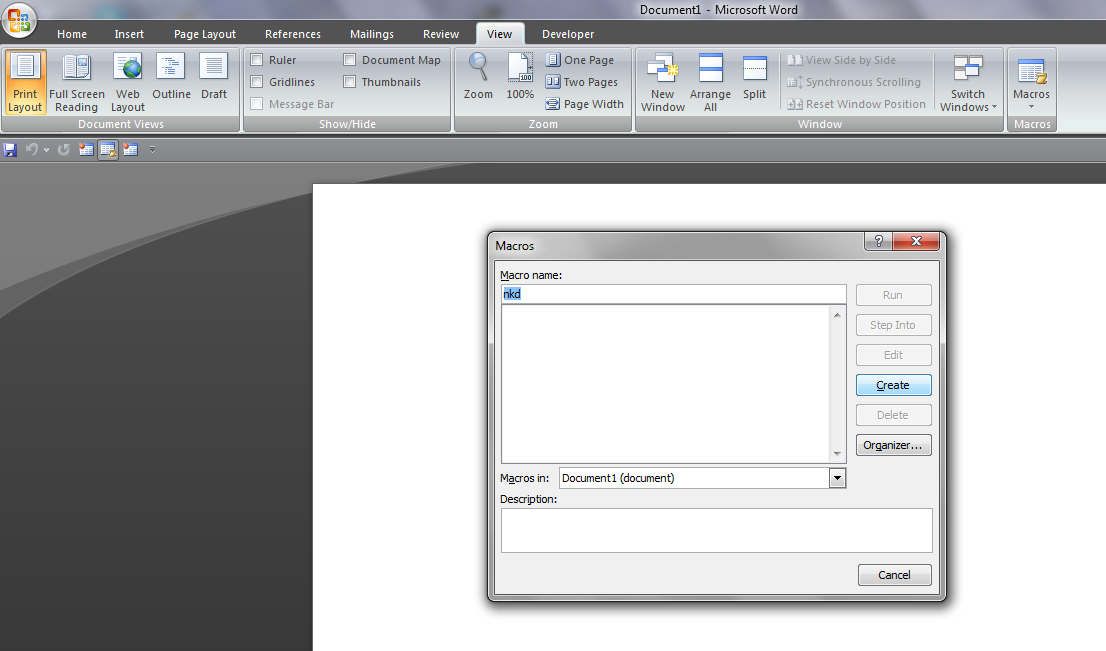Image resolution: width=1106 pixels, height=651 pixels.
Task: Expand the arrow below Macros button
Action: [1031, 107]
